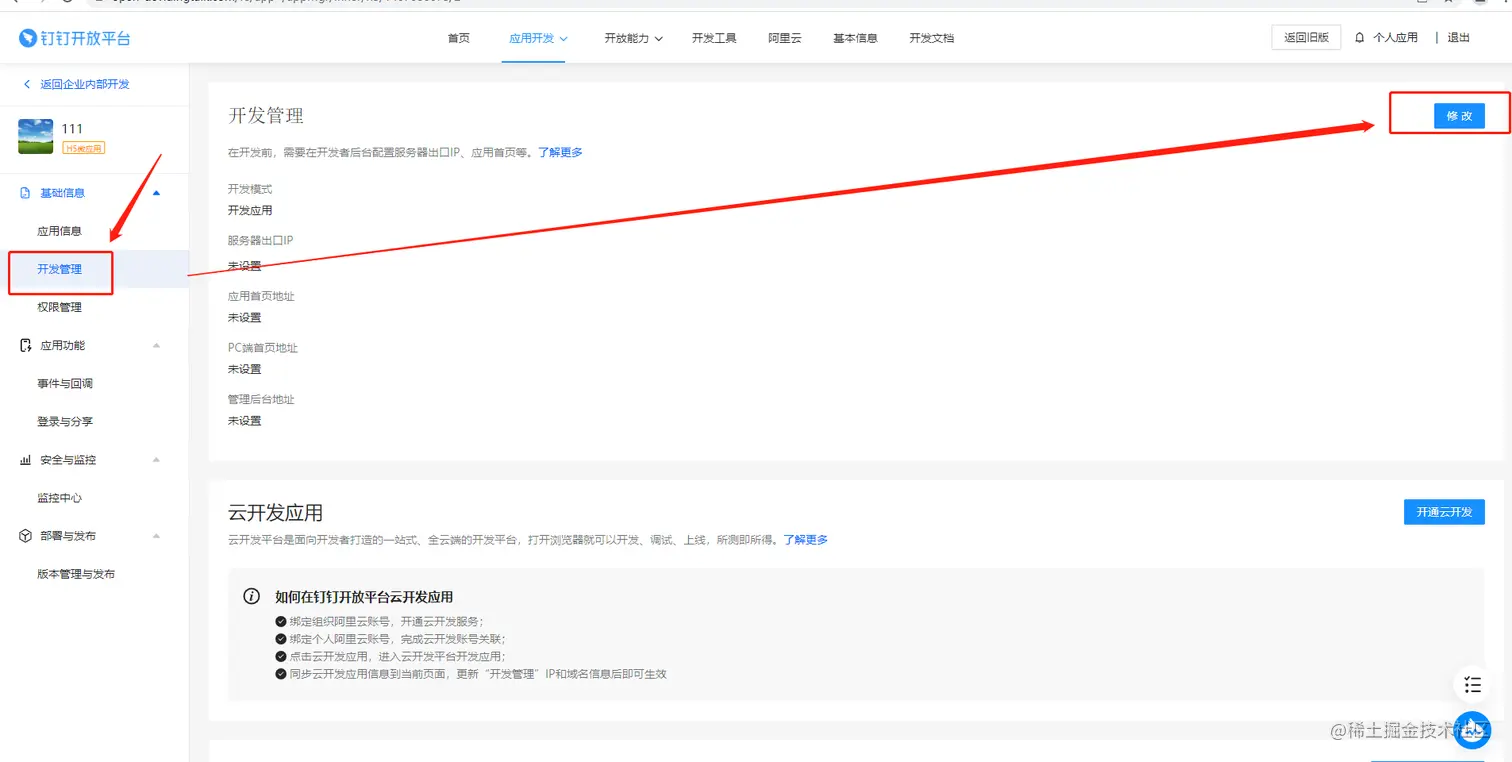Screen dimensions: 1512x762
Task: Open the 开放能力 dropdown menu
Action: coord(626,37)
